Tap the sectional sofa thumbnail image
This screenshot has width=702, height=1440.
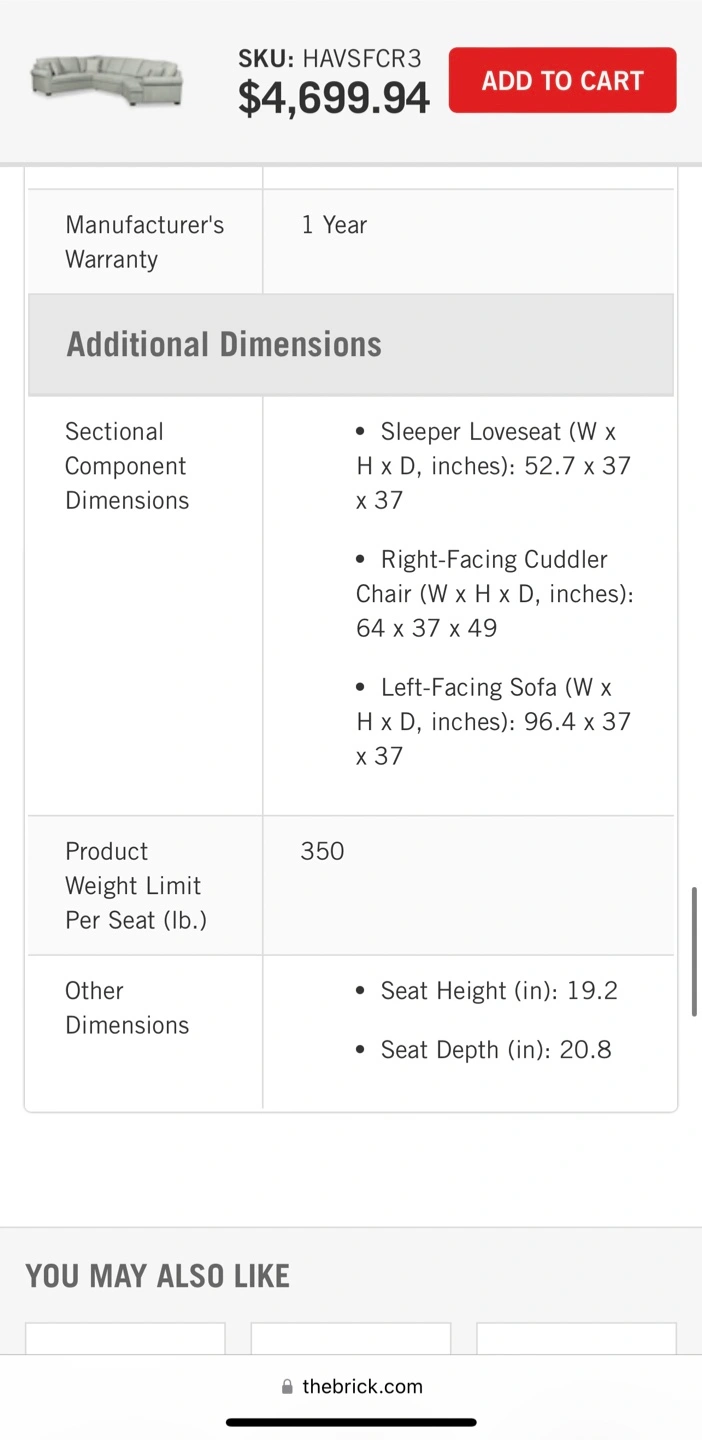107,80
